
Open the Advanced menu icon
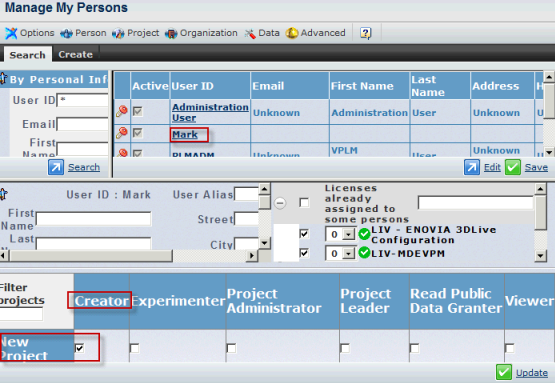click(x=292, y=33)
